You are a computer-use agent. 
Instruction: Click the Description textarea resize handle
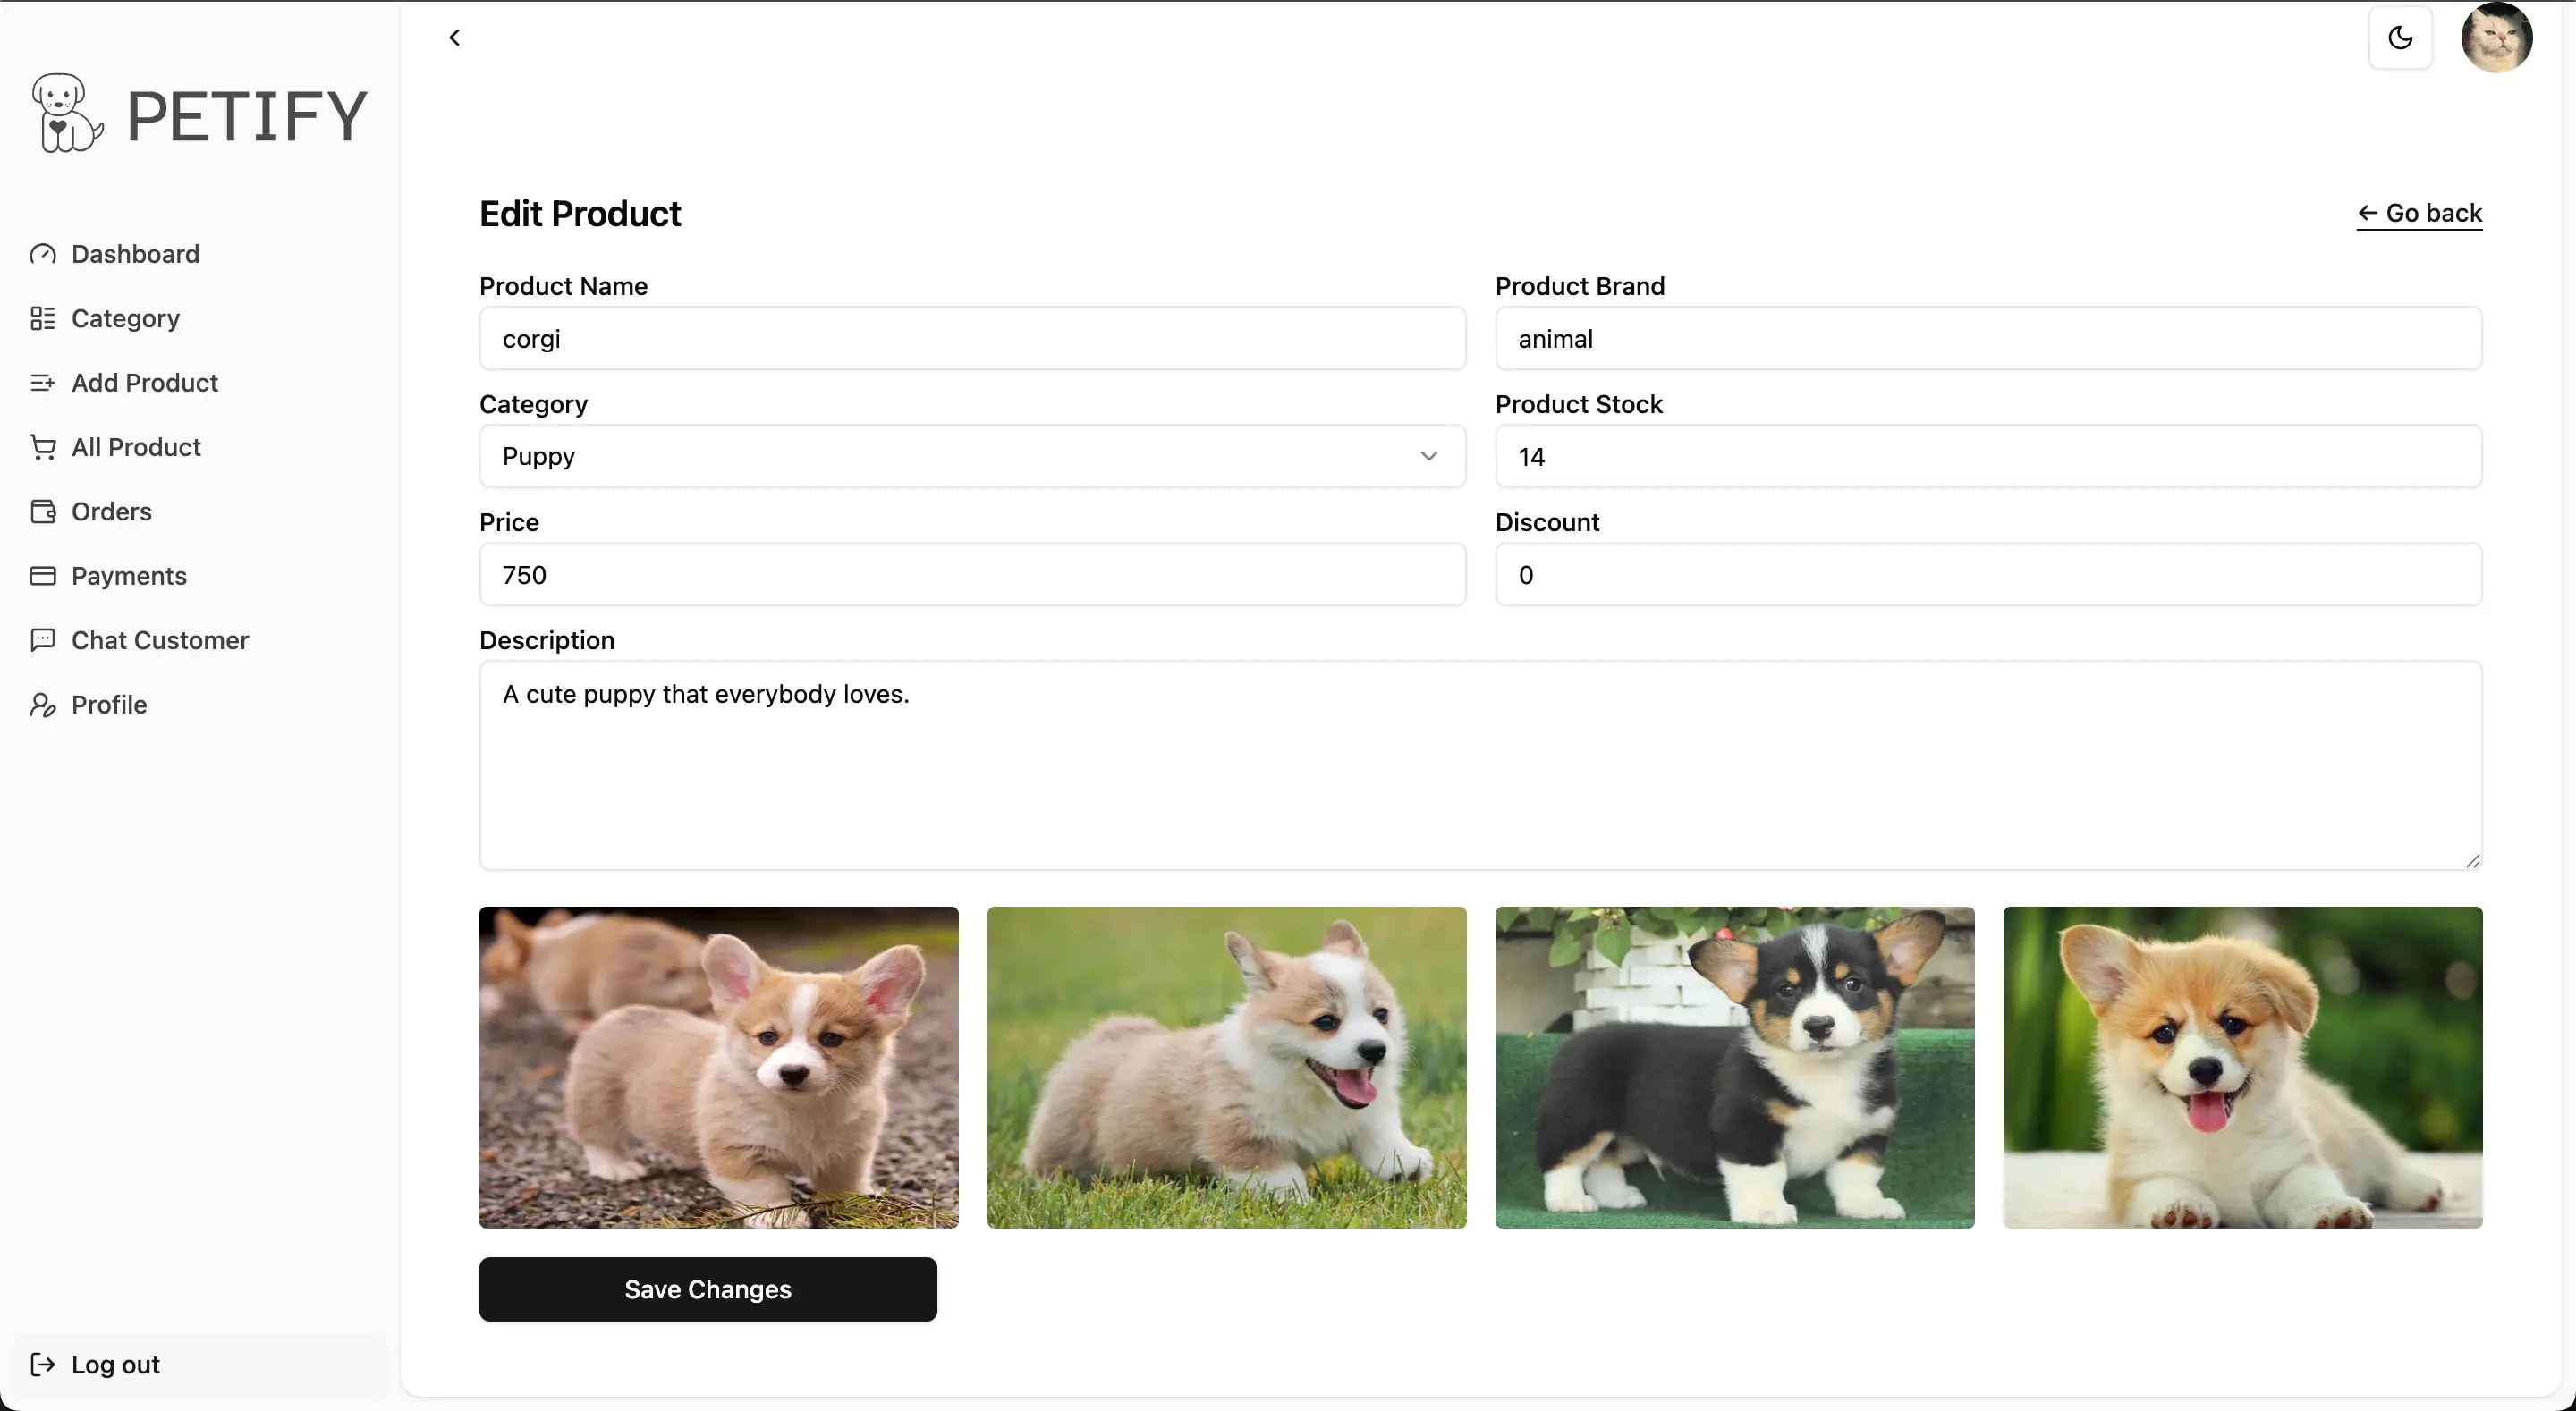pos(2472,861)
